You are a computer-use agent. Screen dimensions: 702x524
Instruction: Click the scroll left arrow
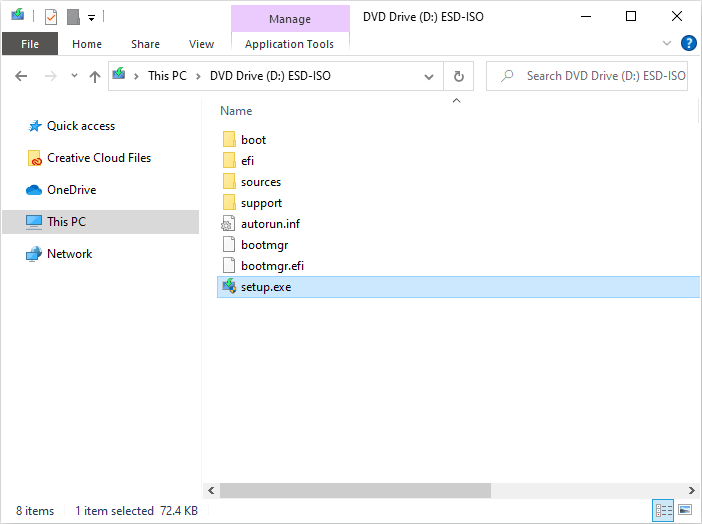211,490
